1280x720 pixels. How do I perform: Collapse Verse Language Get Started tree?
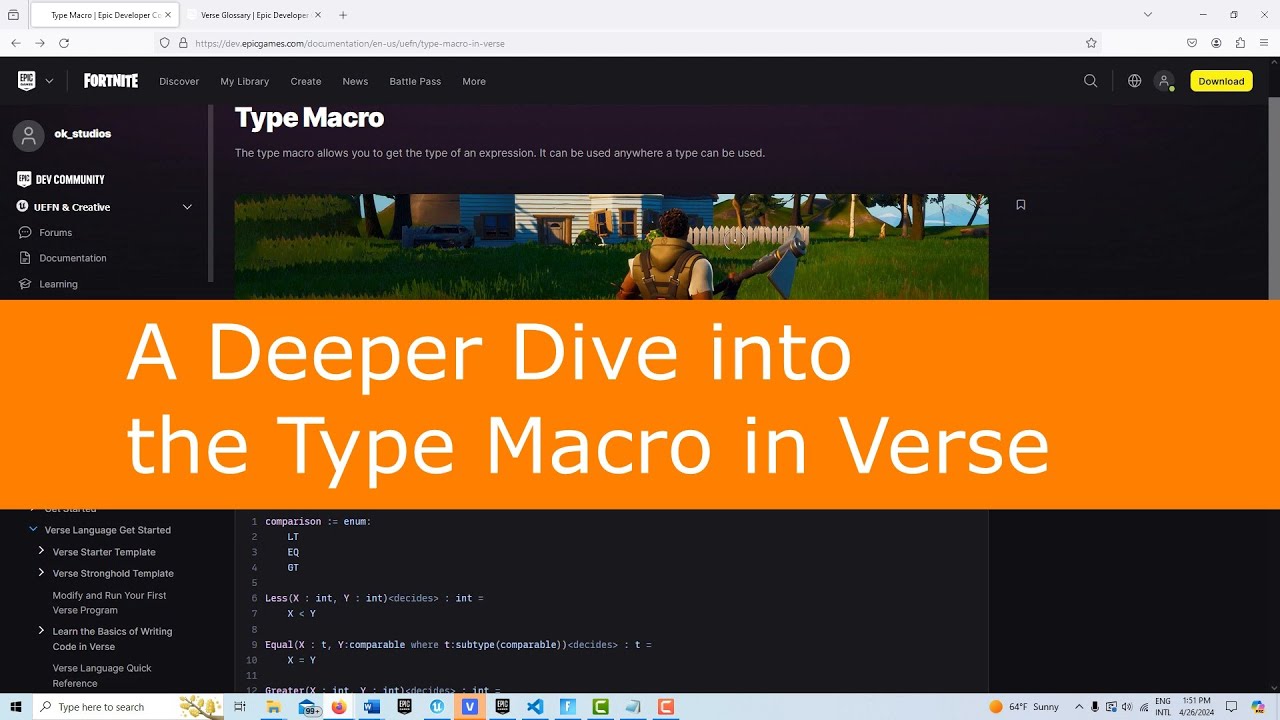33,529
